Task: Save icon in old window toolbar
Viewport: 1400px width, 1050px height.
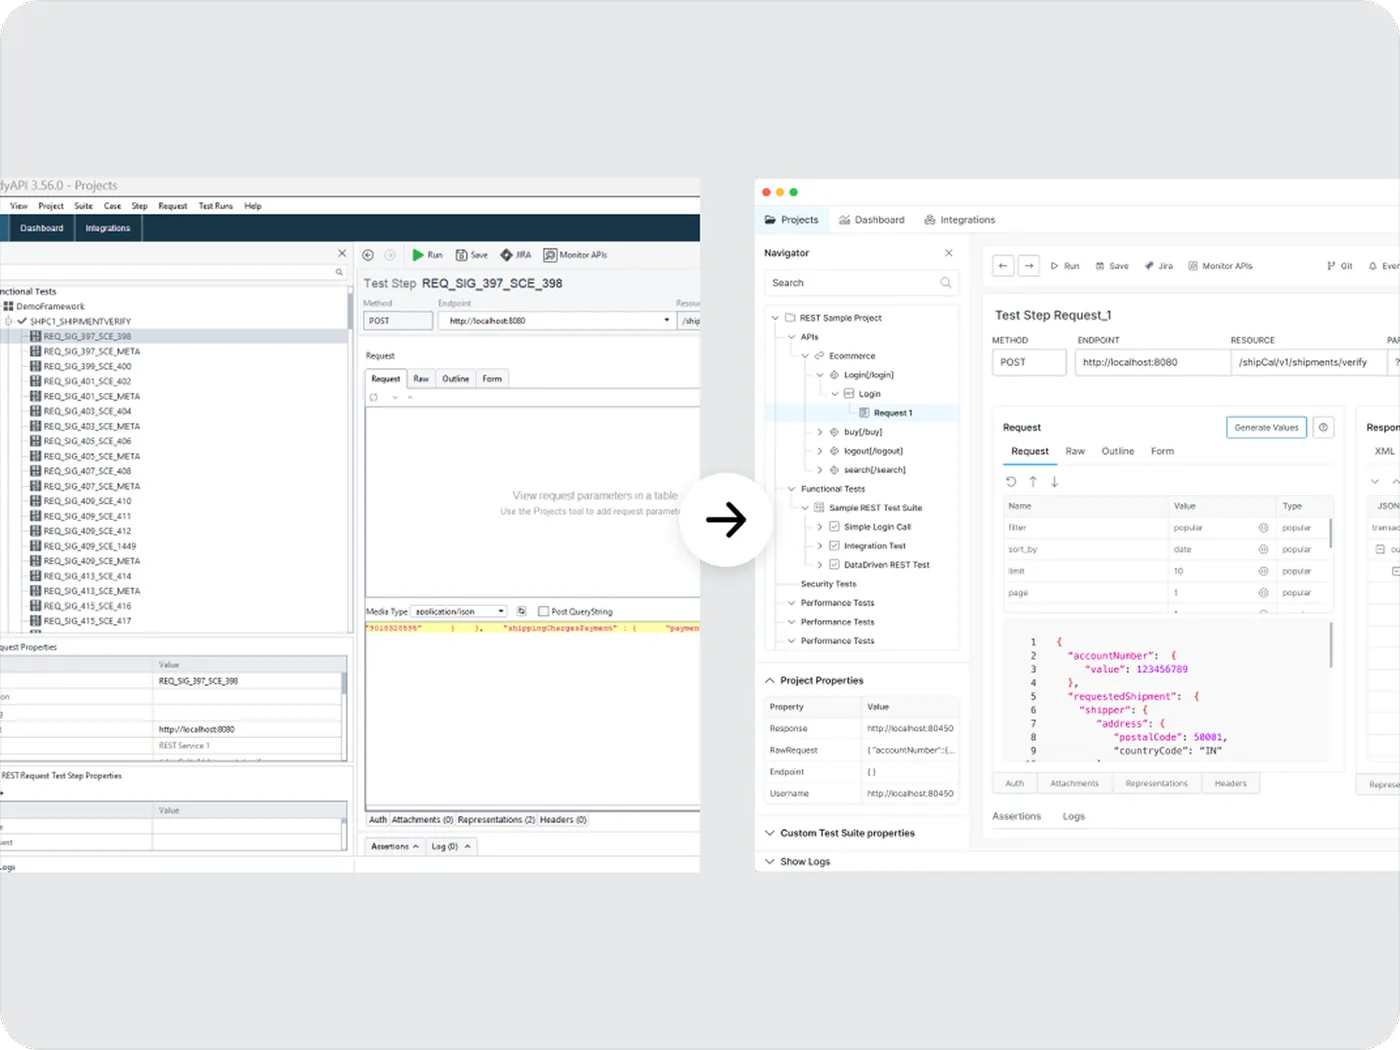Action: (x=461, y=255)
